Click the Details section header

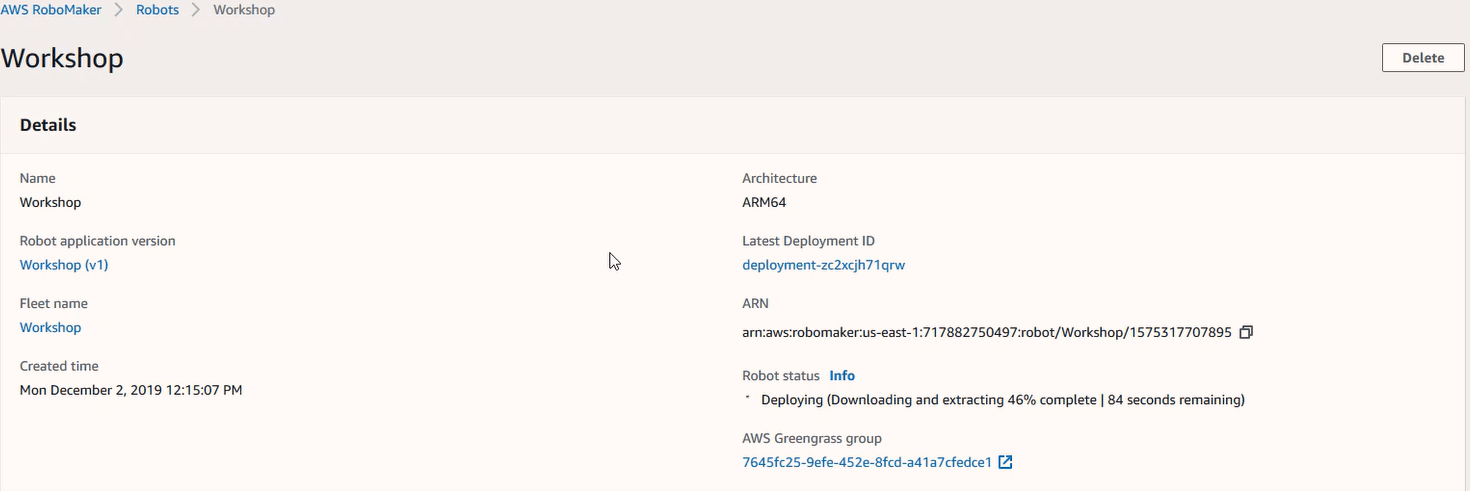coord(48,125)
